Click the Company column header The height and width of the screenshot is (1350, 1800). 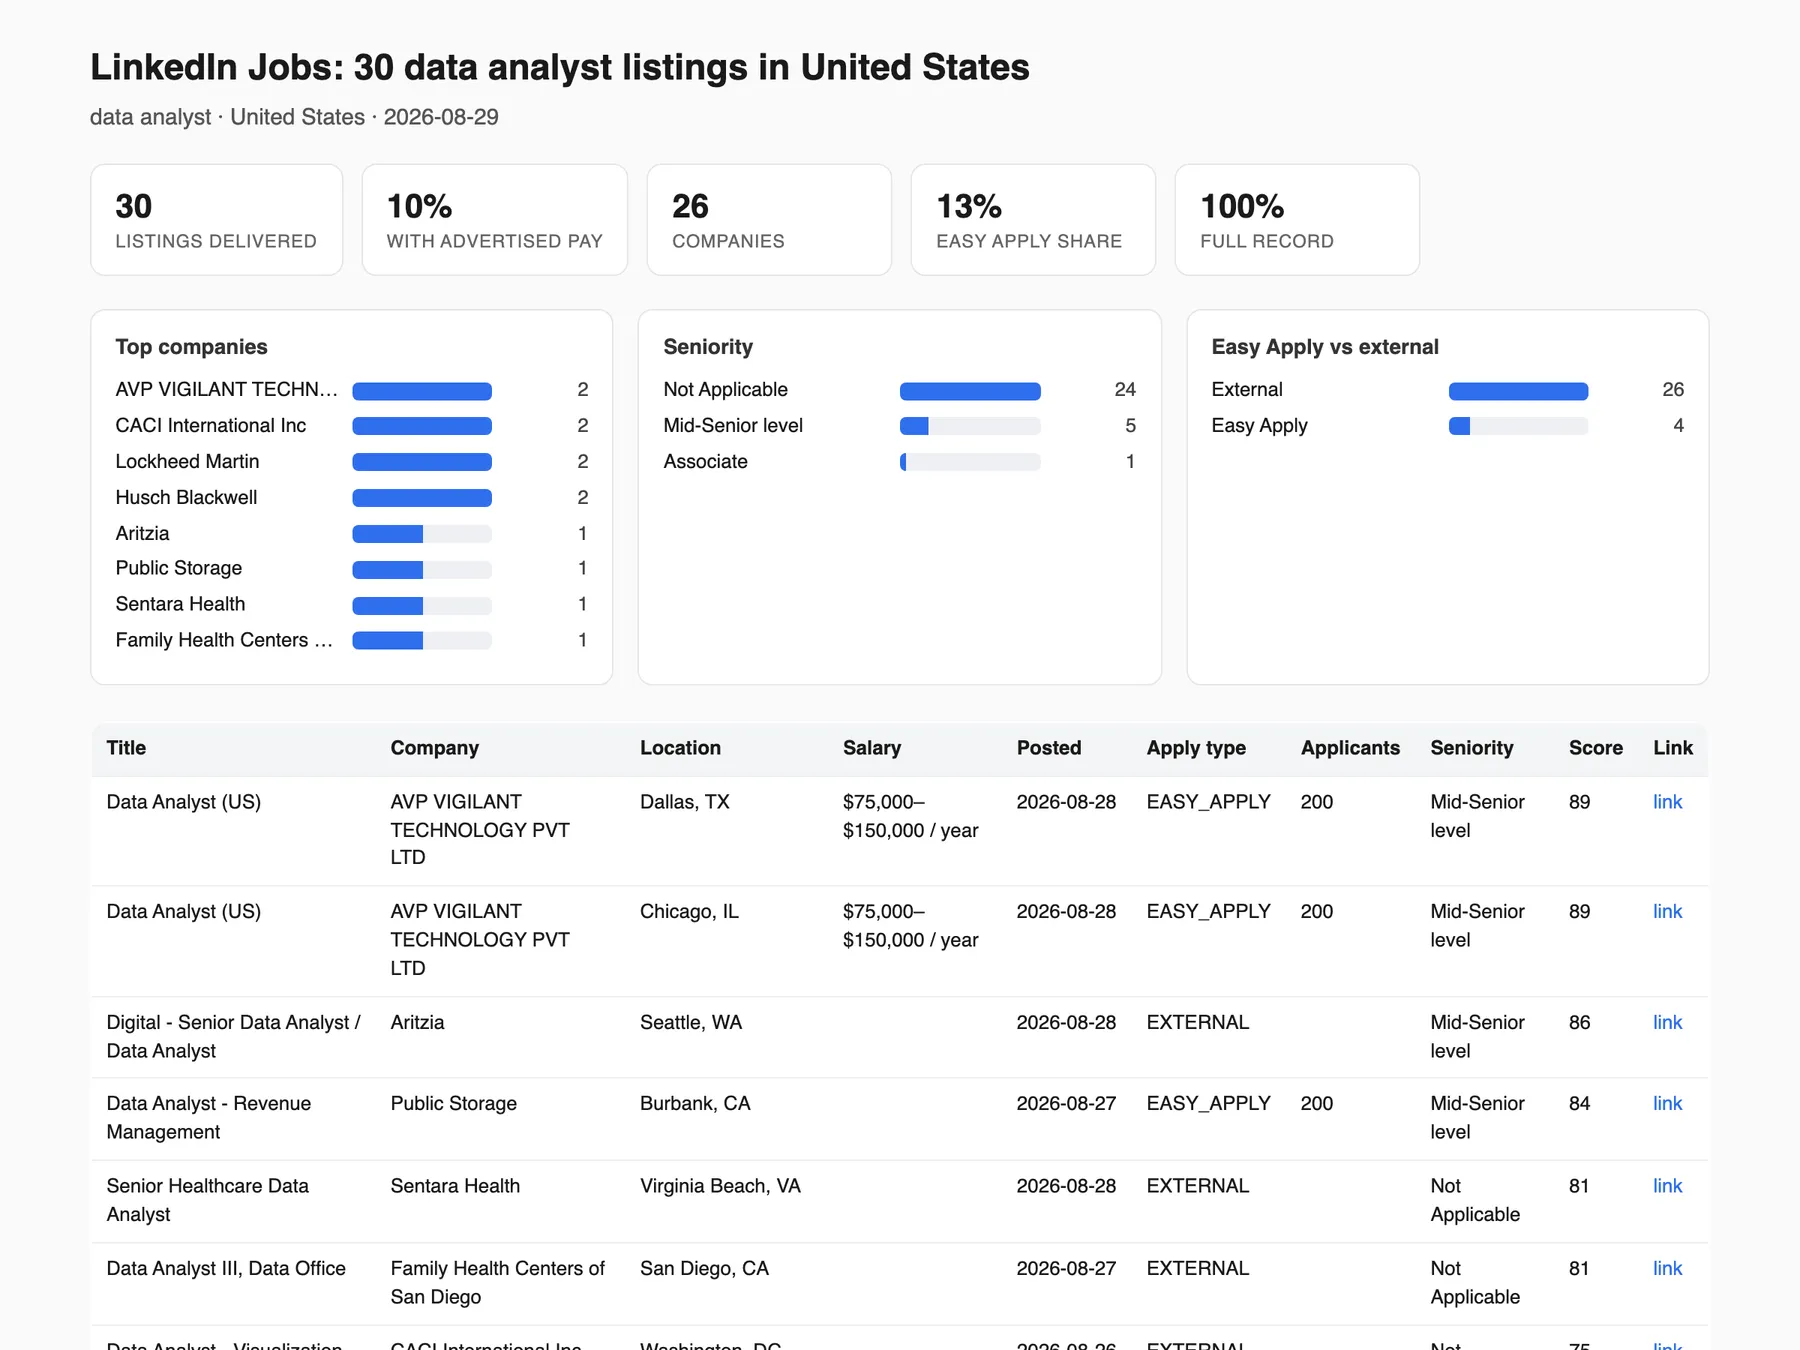click(x=434, y=748)
